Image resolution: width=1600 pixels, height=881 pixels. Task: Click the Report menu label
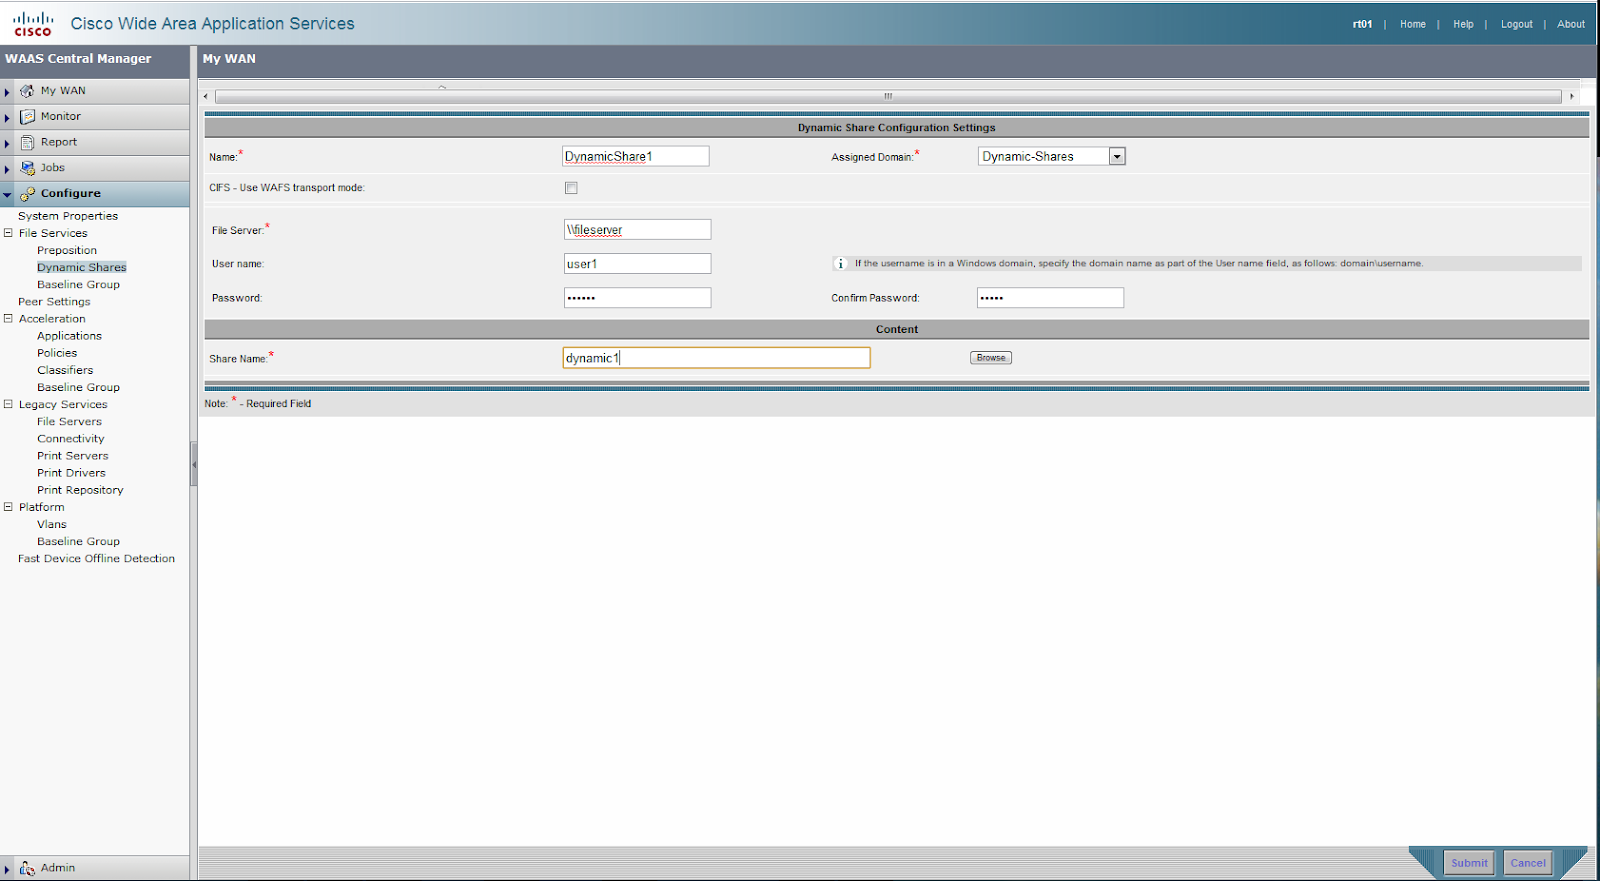(59, 143)
